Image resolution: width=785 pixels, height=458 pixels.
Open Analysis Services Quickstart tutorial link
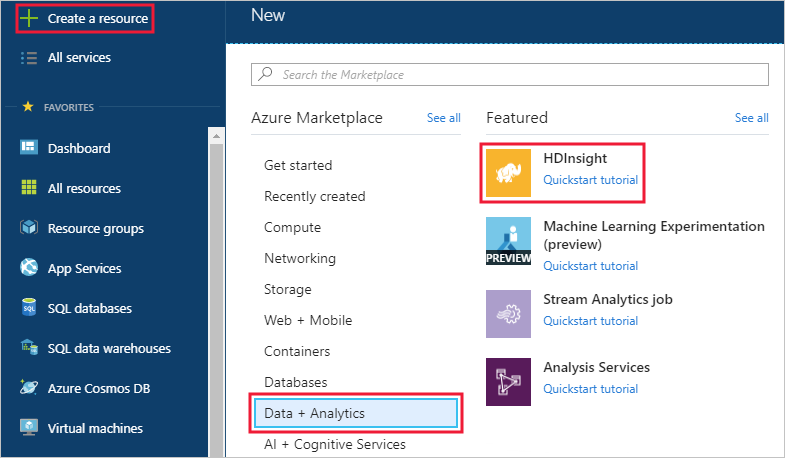point(590,389)
